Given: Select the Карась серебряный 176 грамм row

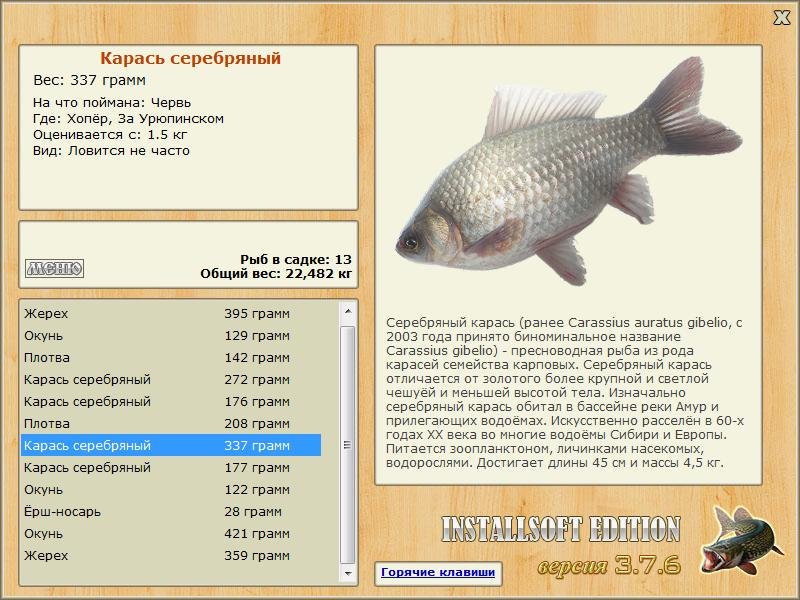Looking at the screenshot, I should click(171, 402).
